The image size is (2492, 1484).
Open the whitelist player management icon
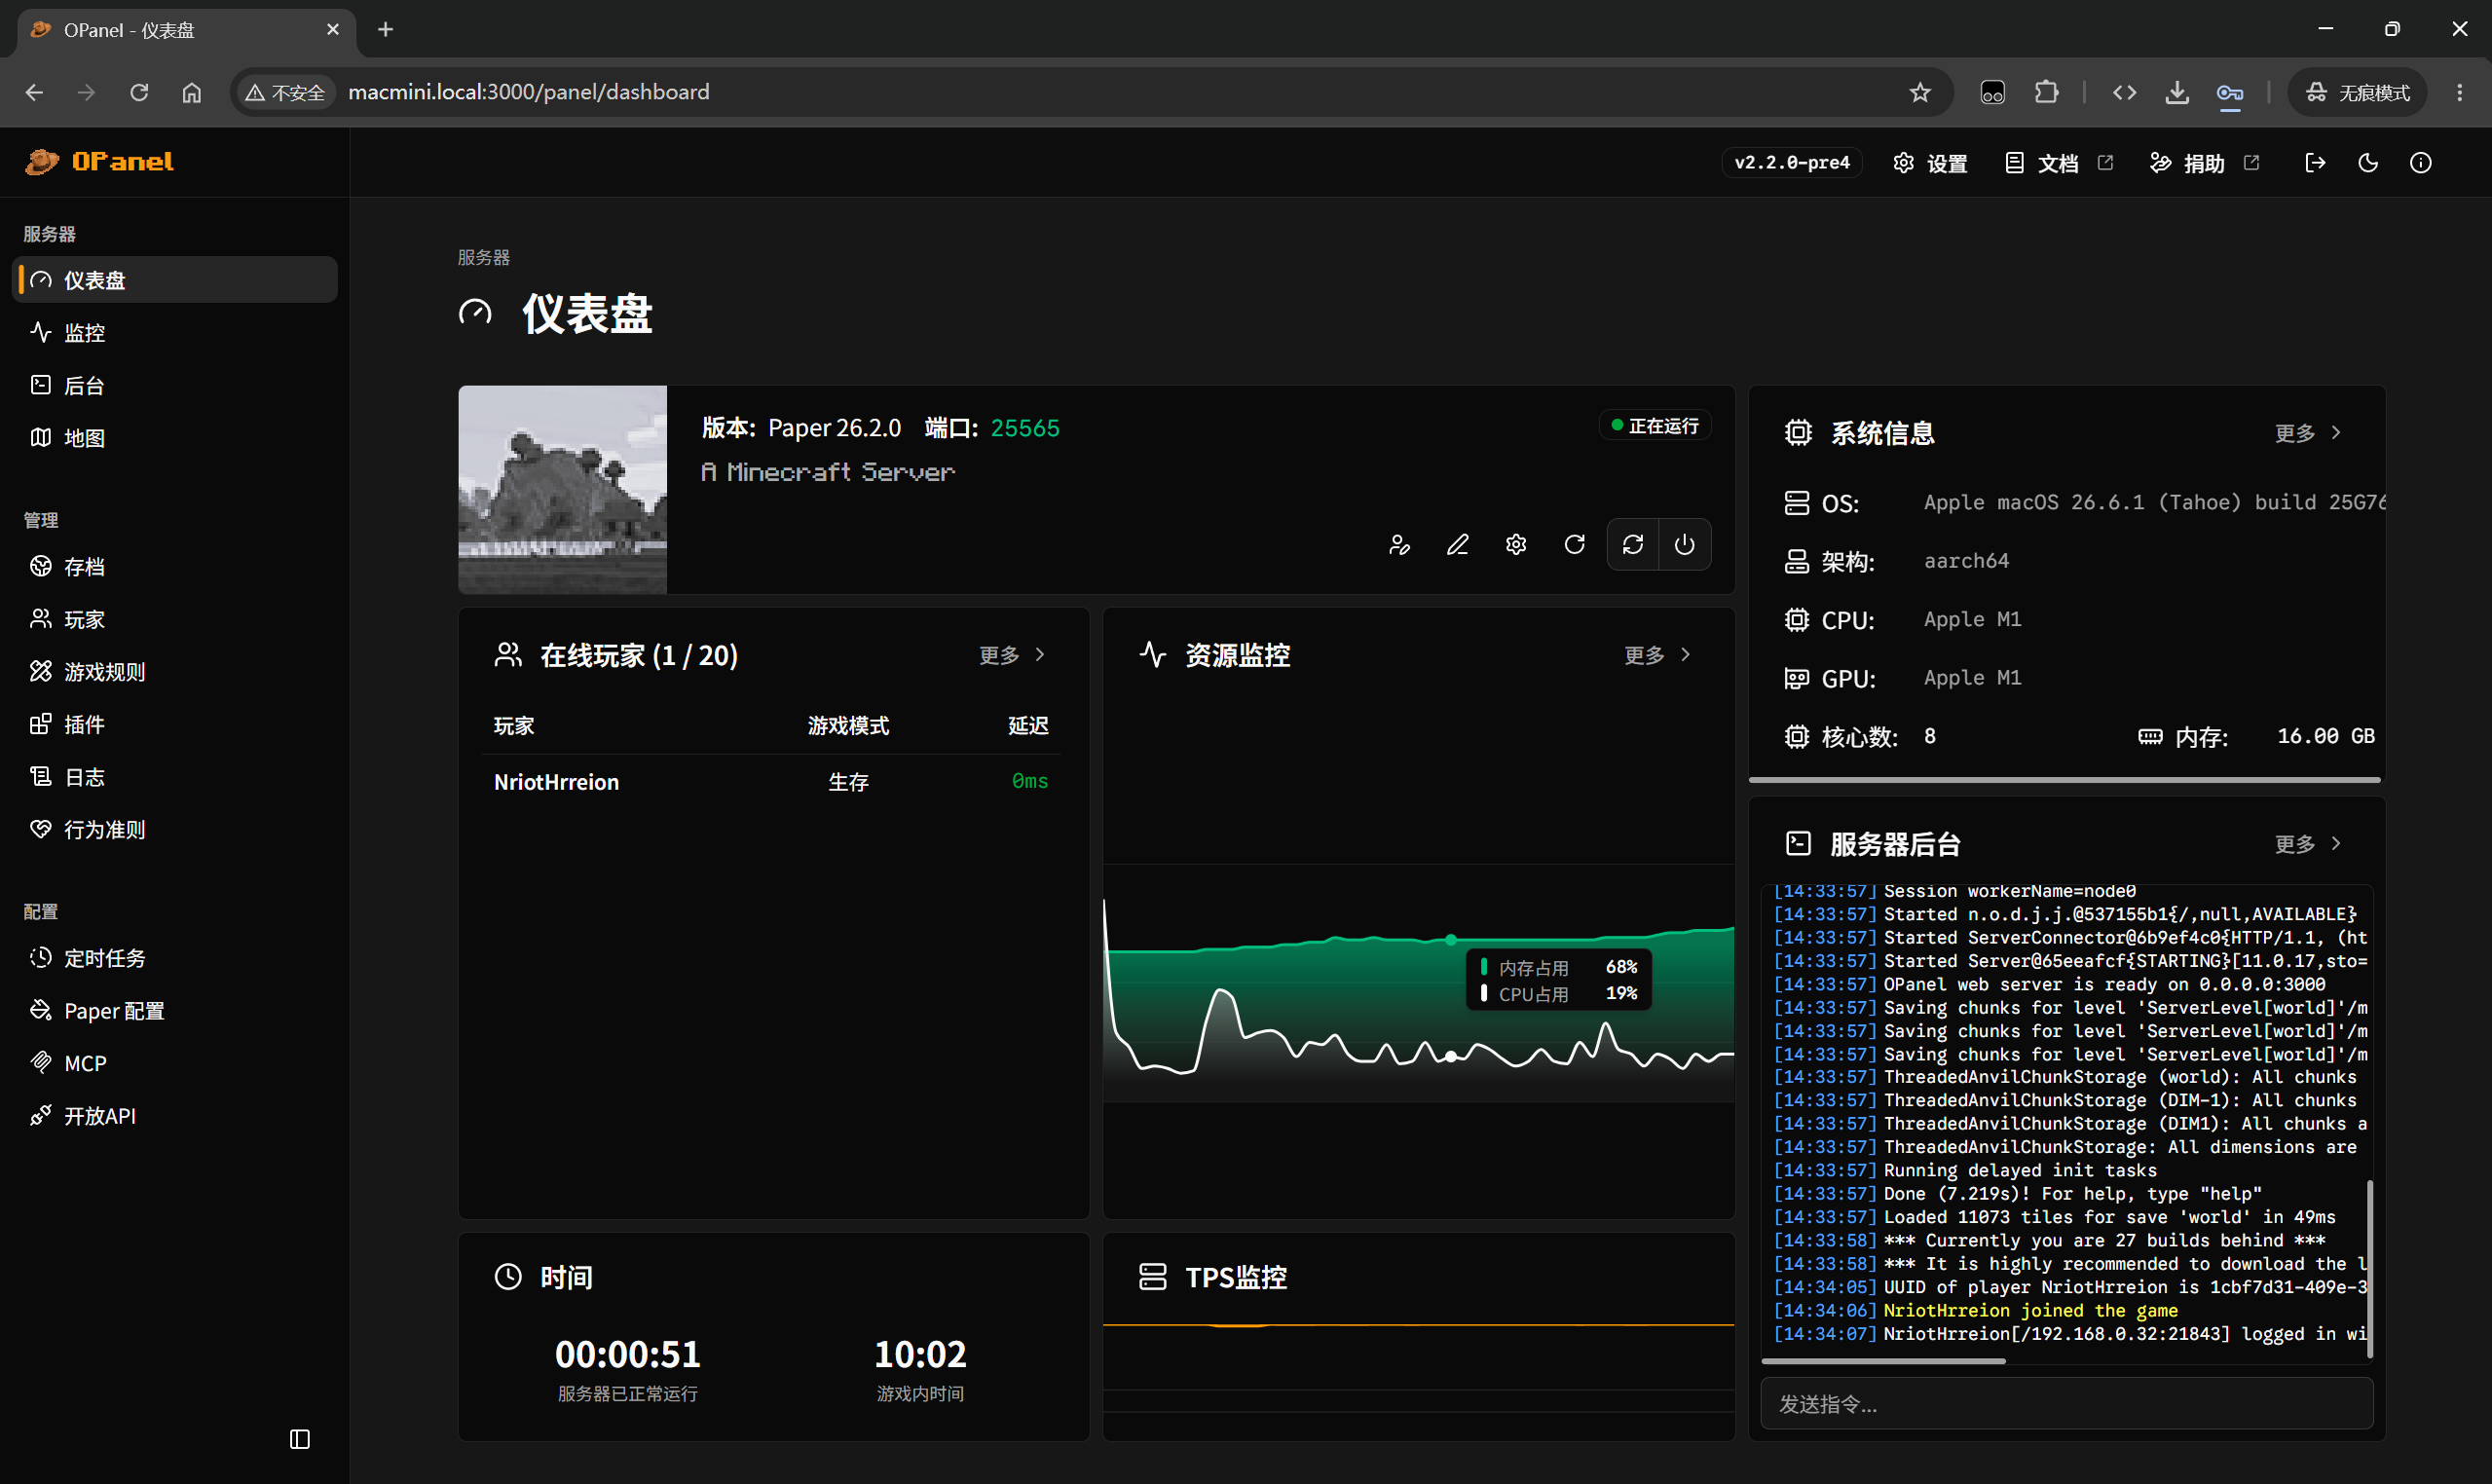pyautogui.click(x=1399, y=545)
